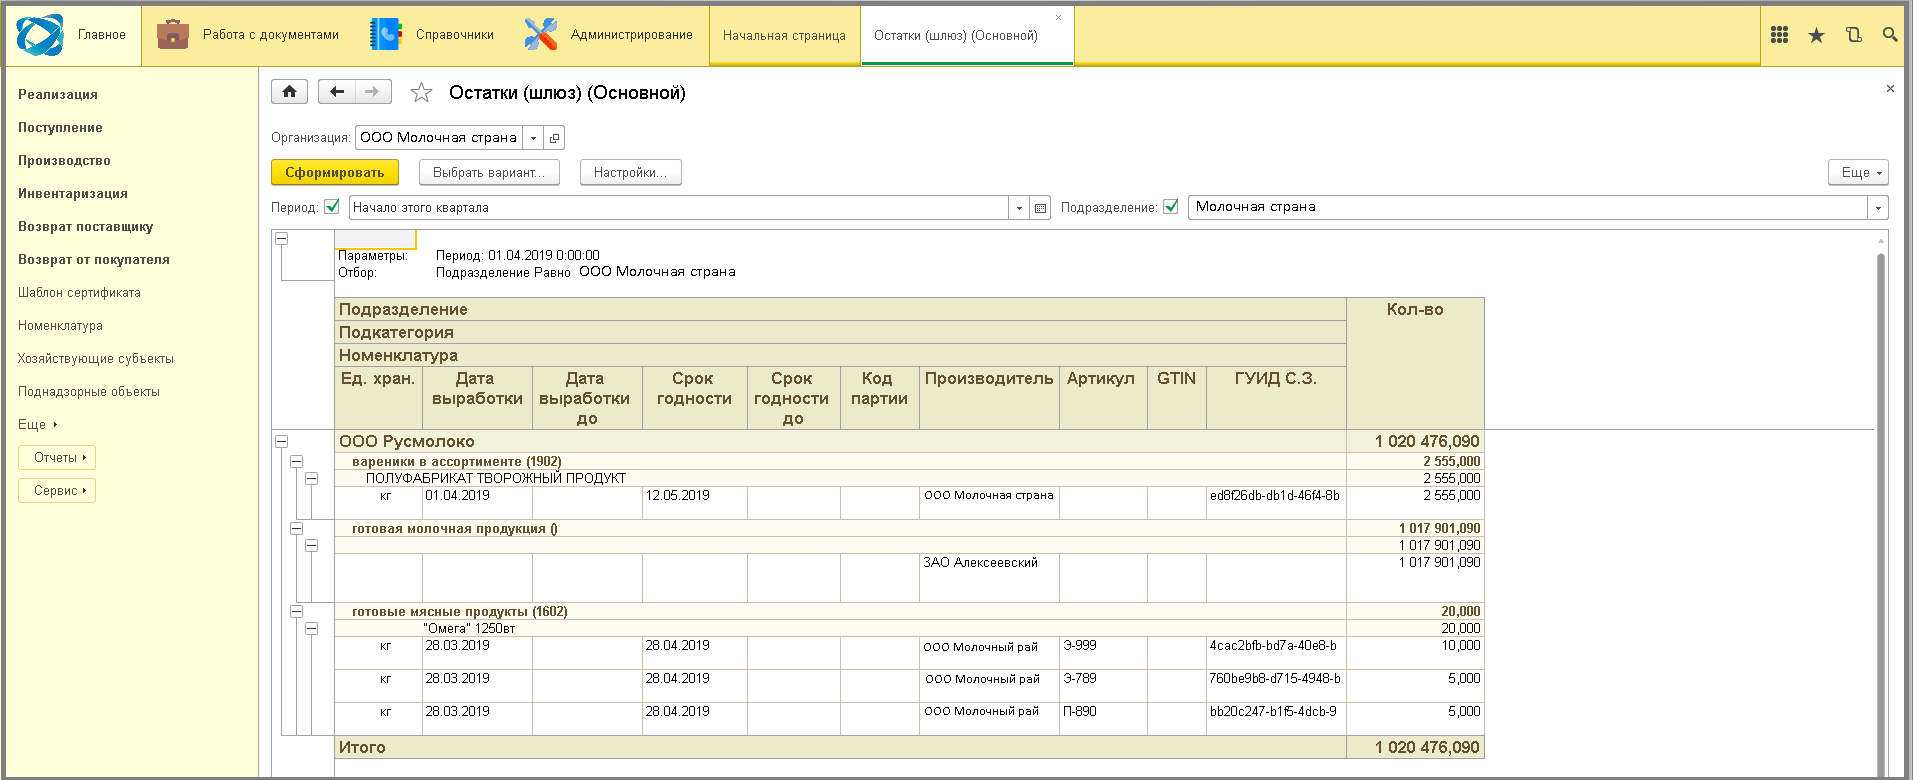Open Настройки... button
Screen dimensions: 1913x780
[630, 172]
